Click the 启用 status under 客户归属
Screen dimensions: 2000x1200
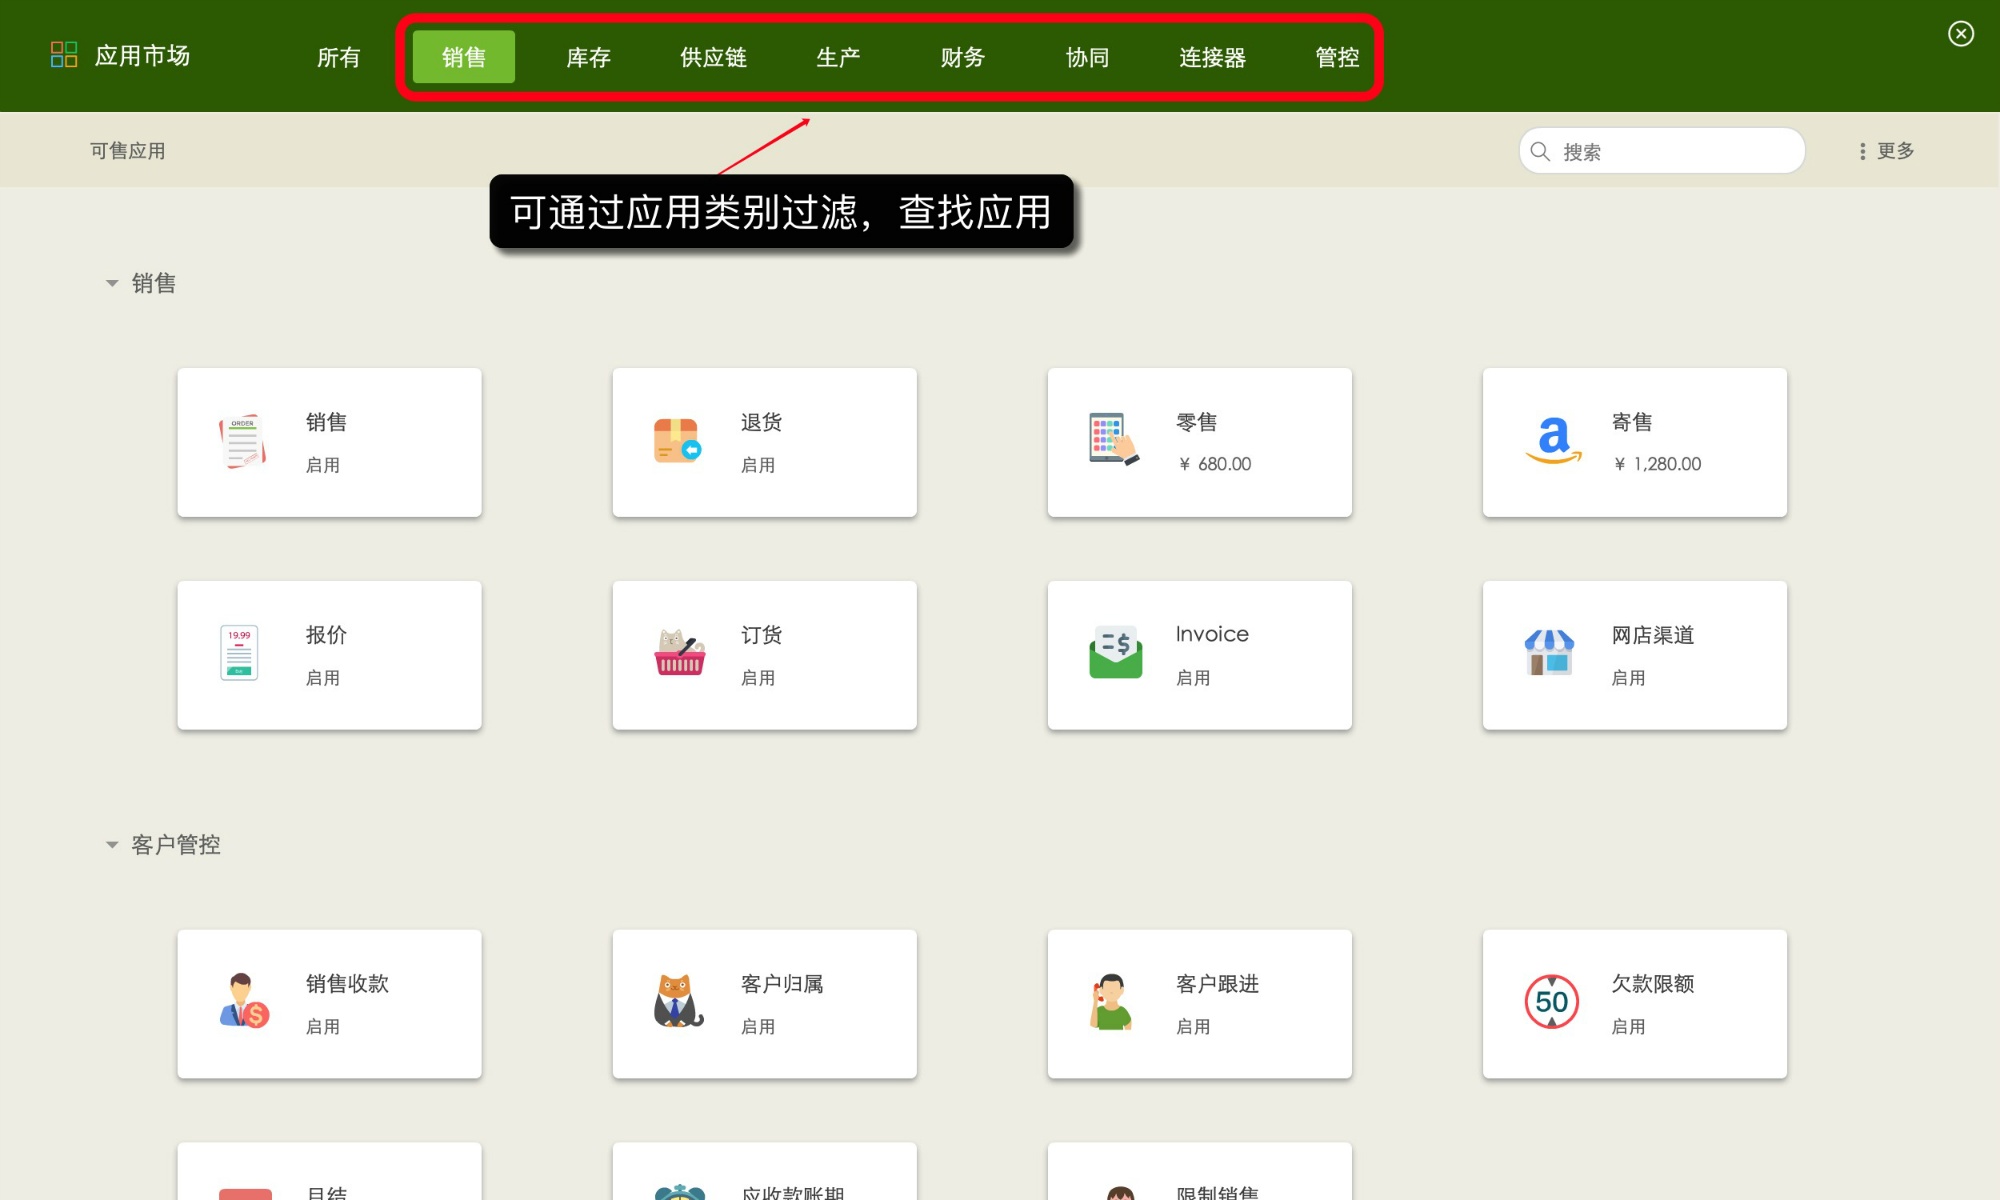pos(758,1027)
